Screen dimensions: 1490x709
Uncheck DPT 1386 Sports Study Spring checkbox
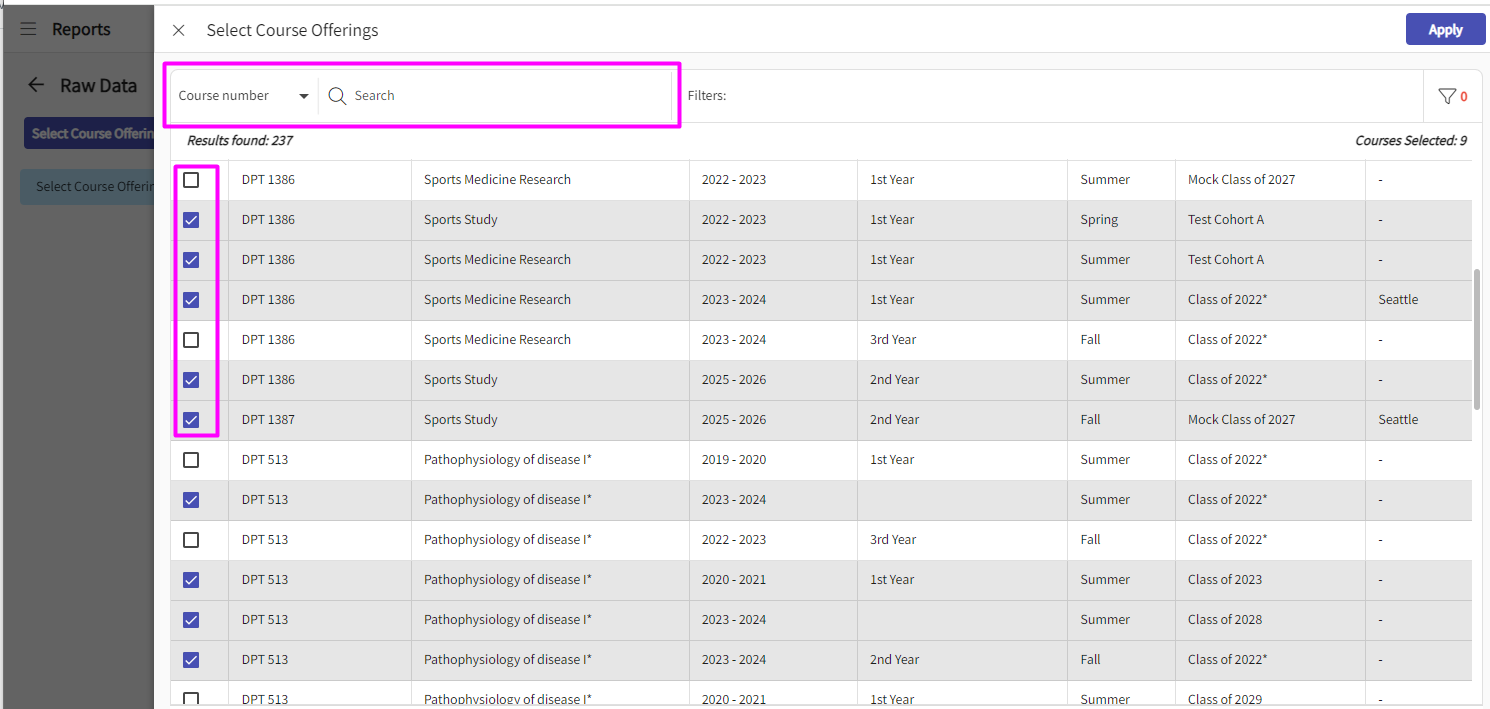click(191, 220)
